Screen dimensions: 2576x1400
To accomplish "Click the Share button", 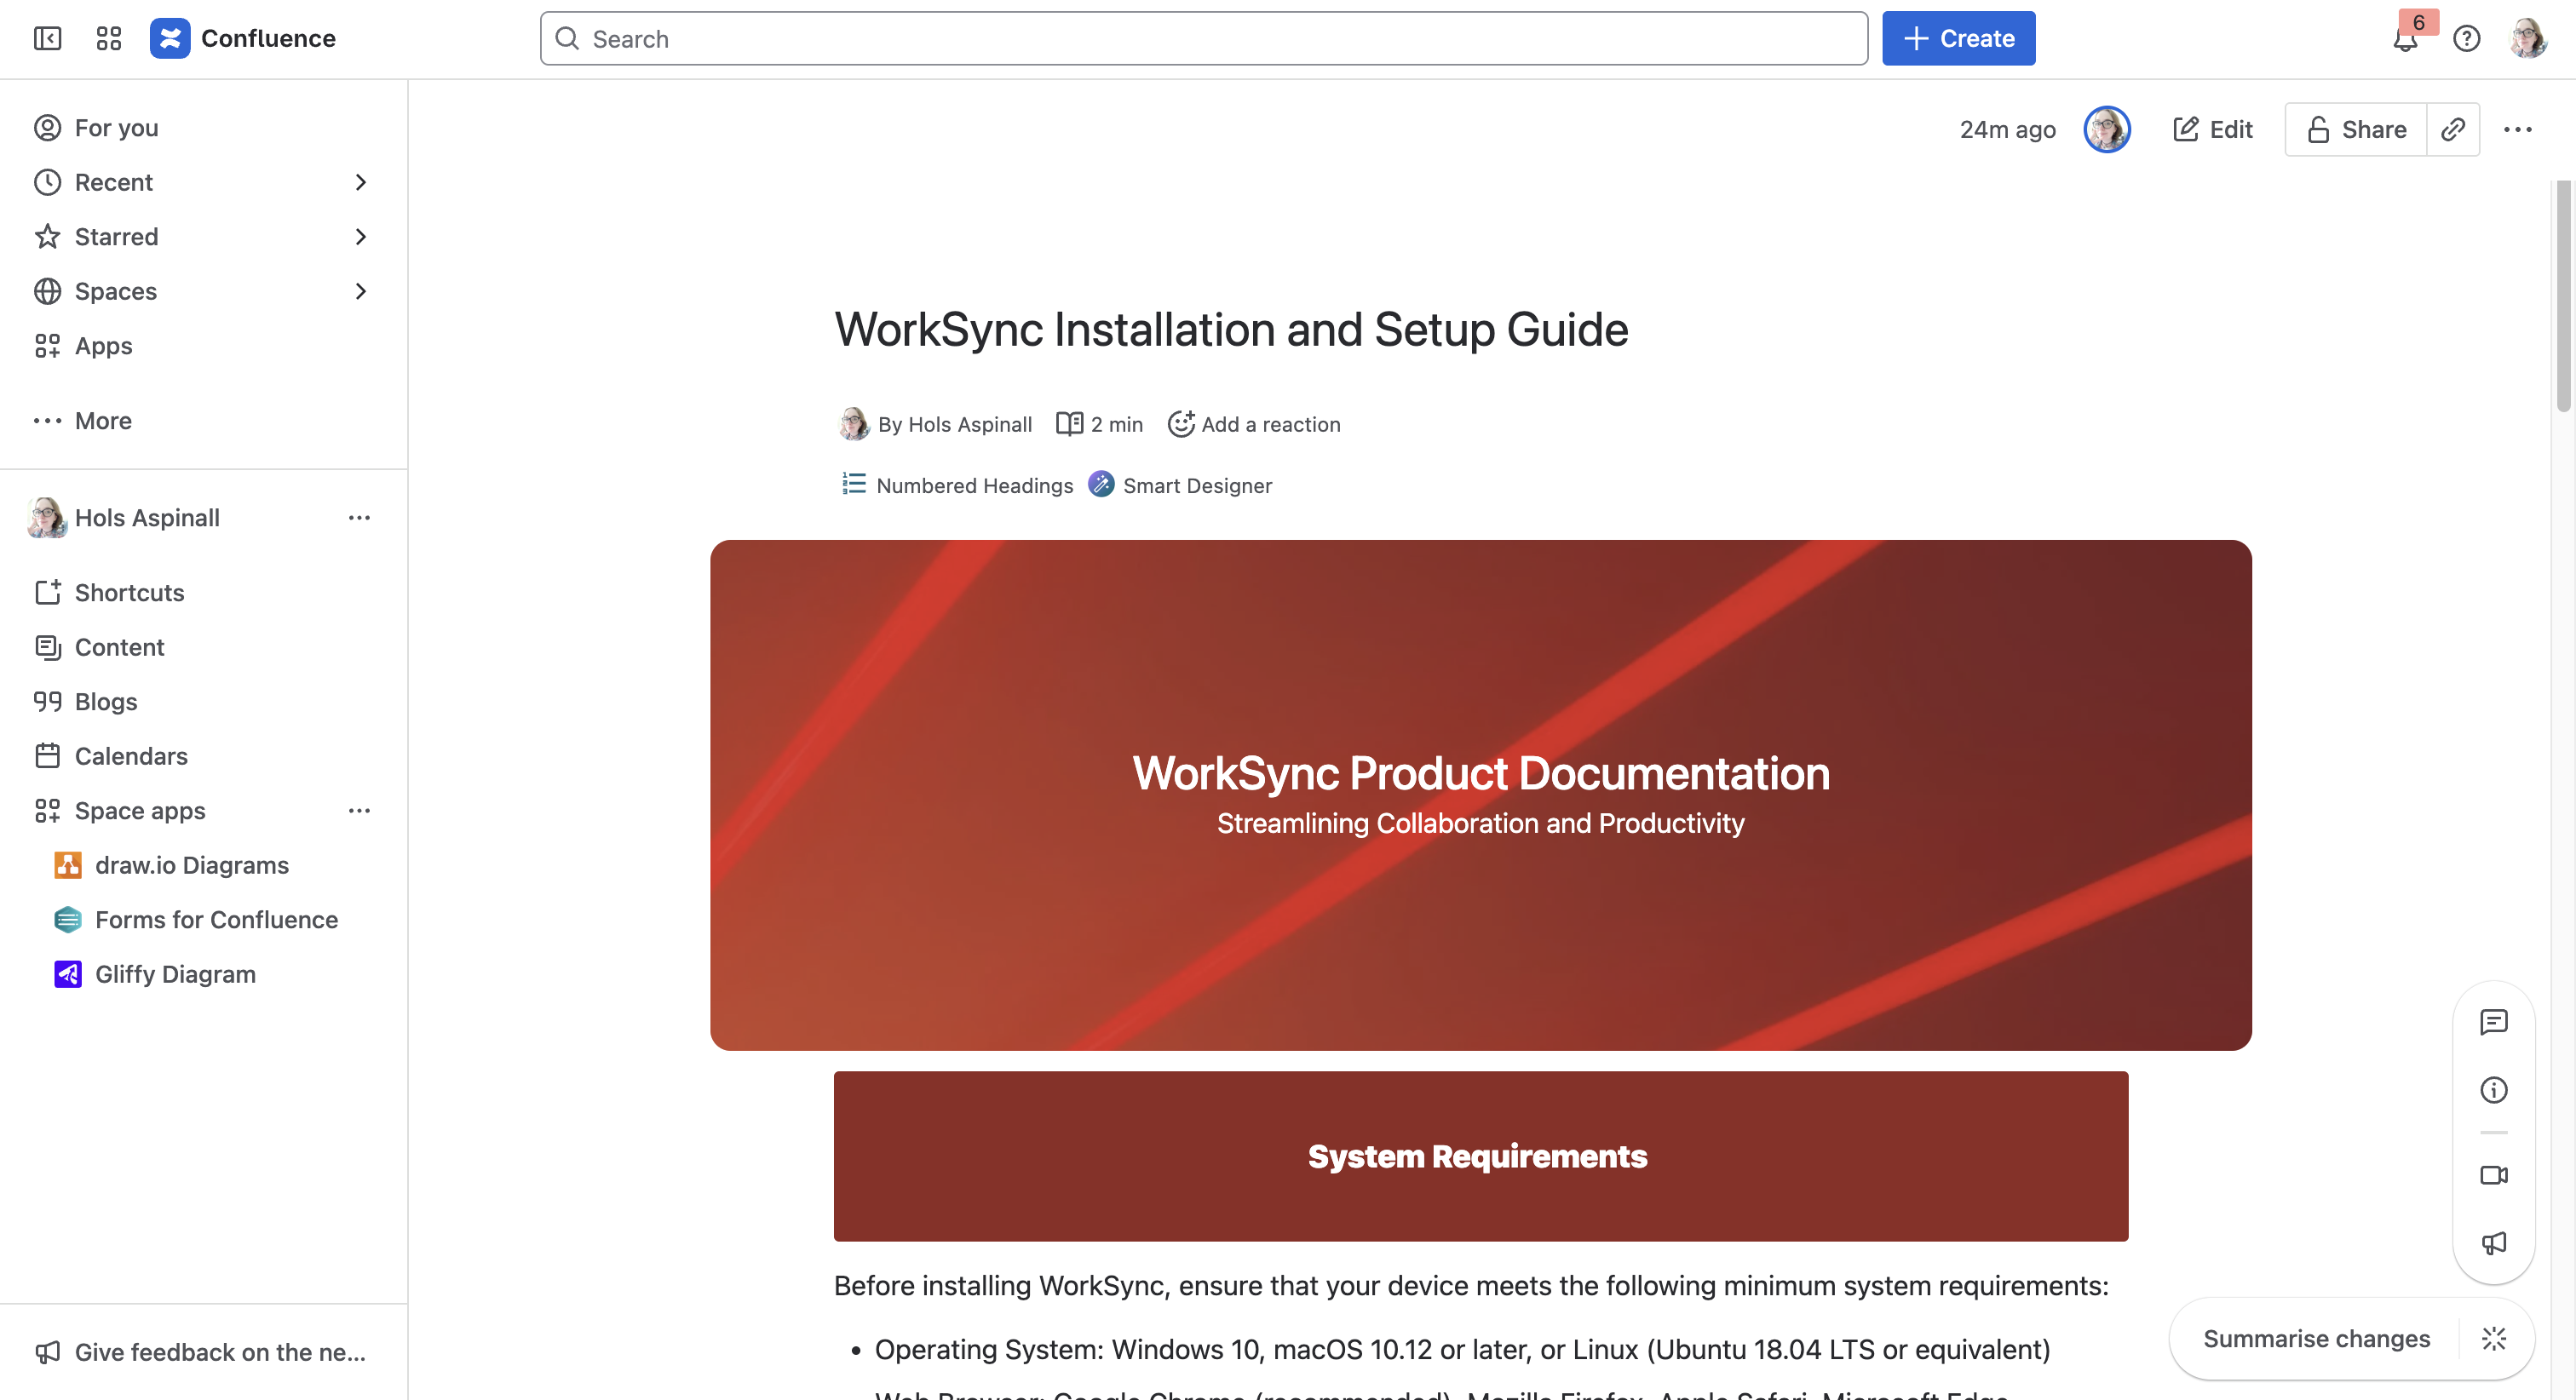I will [2356, 129].
